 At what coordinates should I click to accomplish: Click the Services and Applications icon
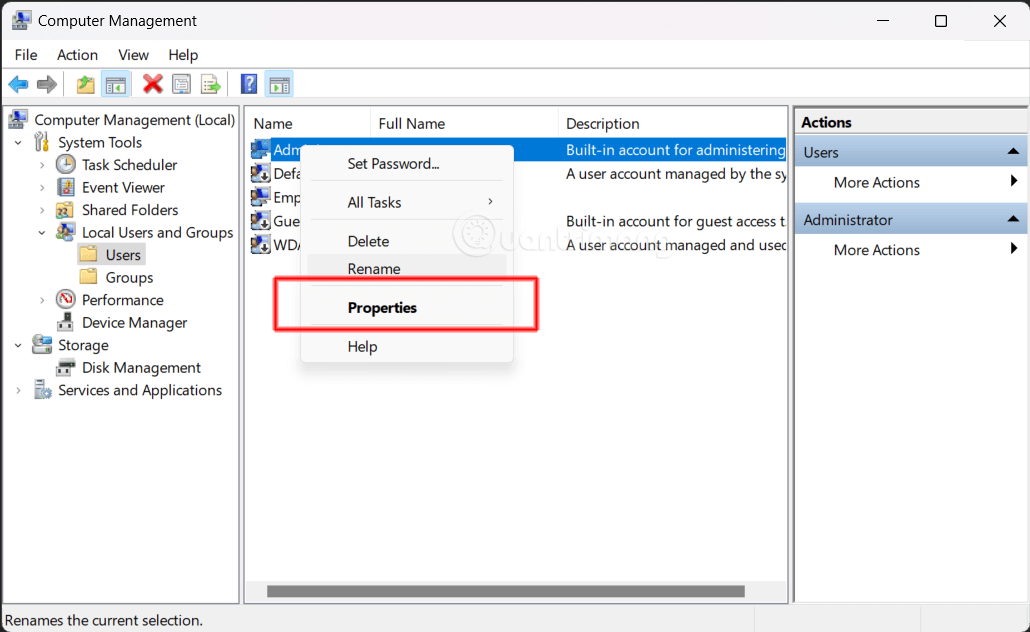[42, 390]
